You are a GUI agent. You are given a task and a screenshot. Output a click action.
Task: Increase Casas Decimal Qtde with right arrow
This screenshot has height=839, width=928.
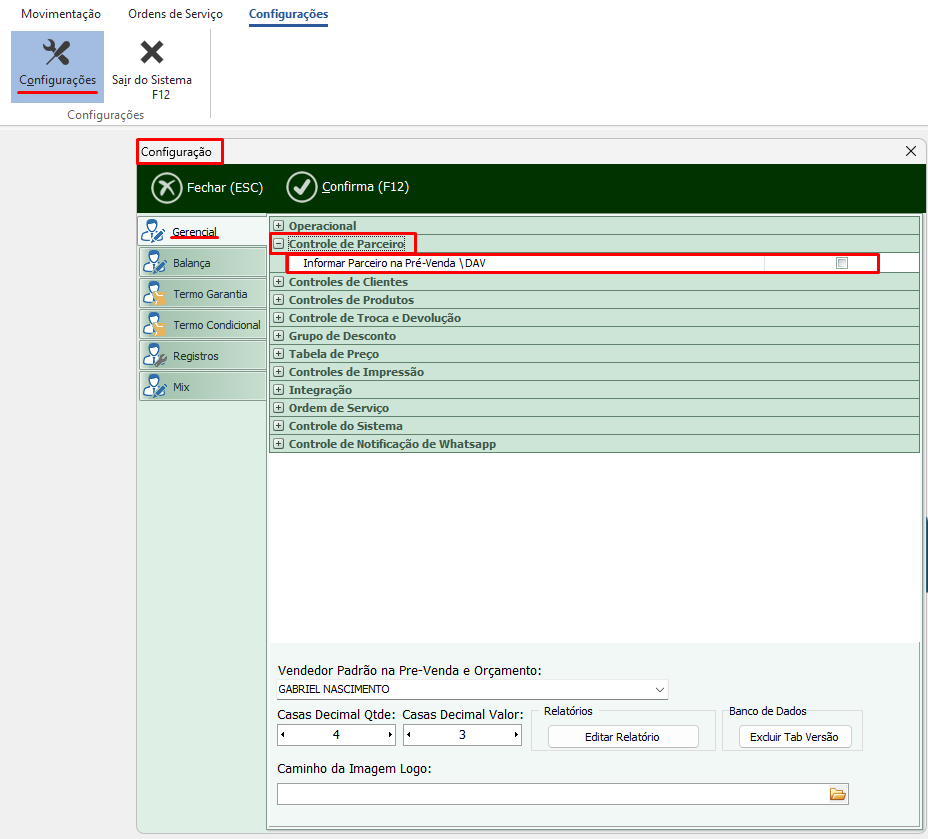pyautogui.click(x=389, y=735)
